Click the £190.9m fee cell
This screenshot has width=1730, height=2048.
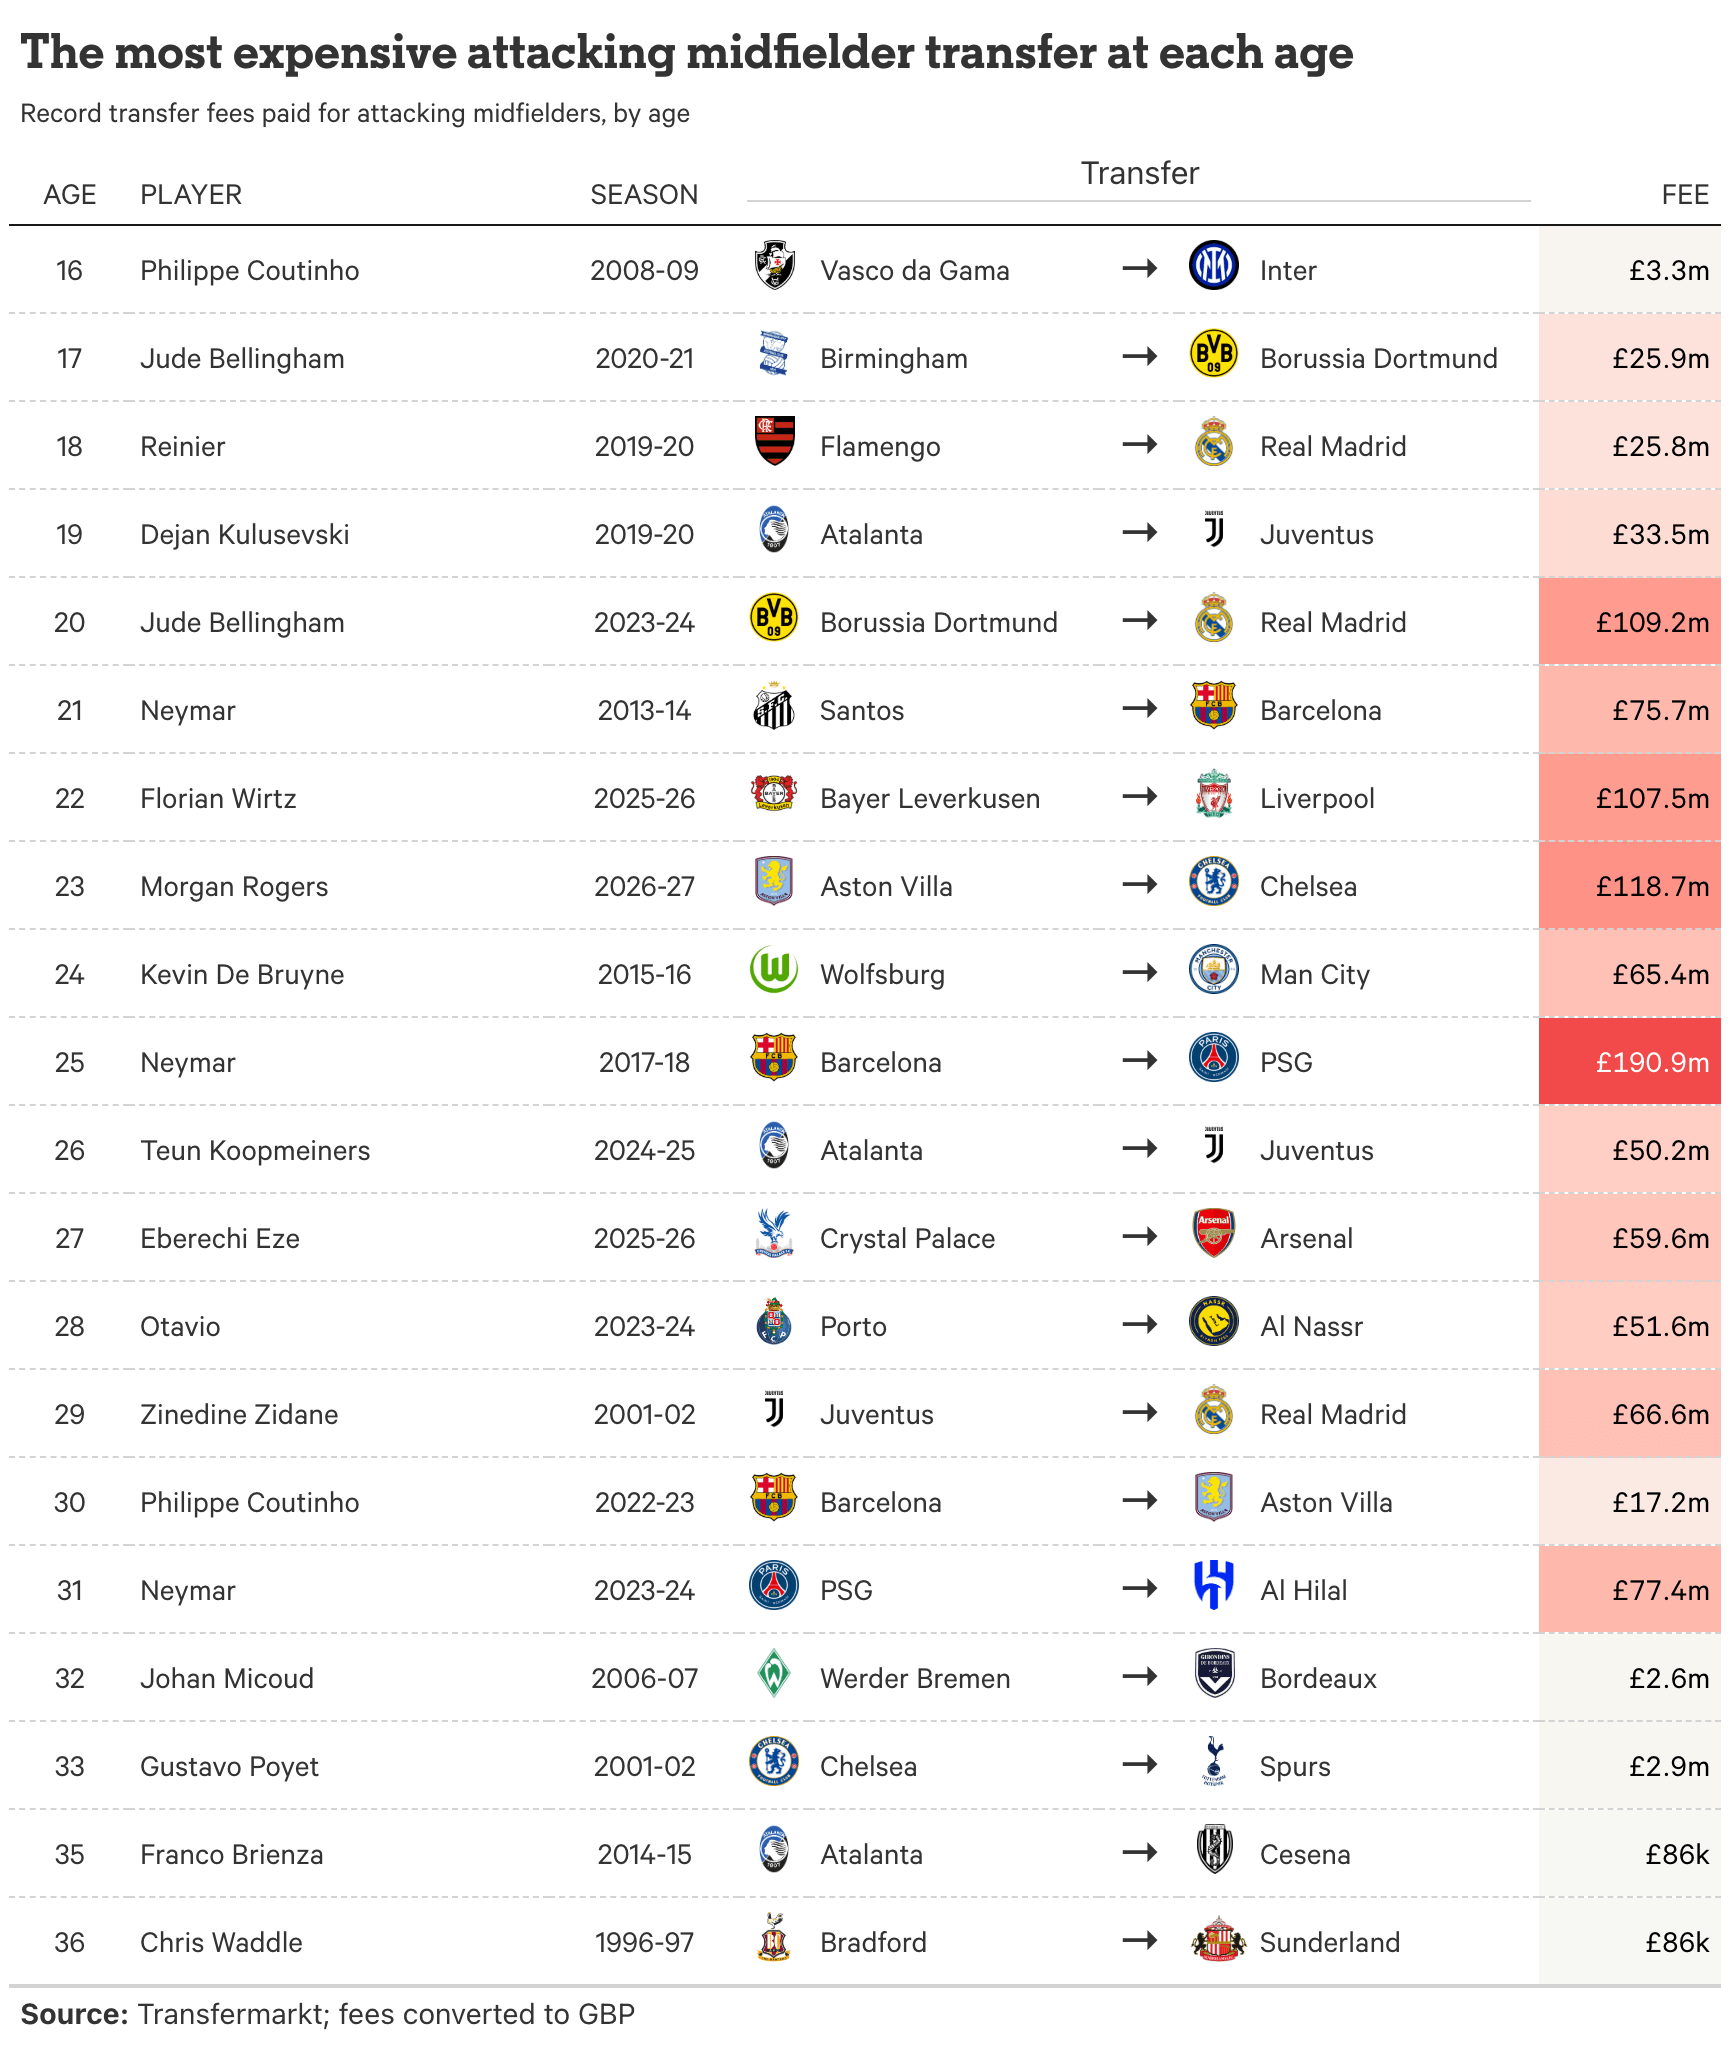pos(1630,1061)
